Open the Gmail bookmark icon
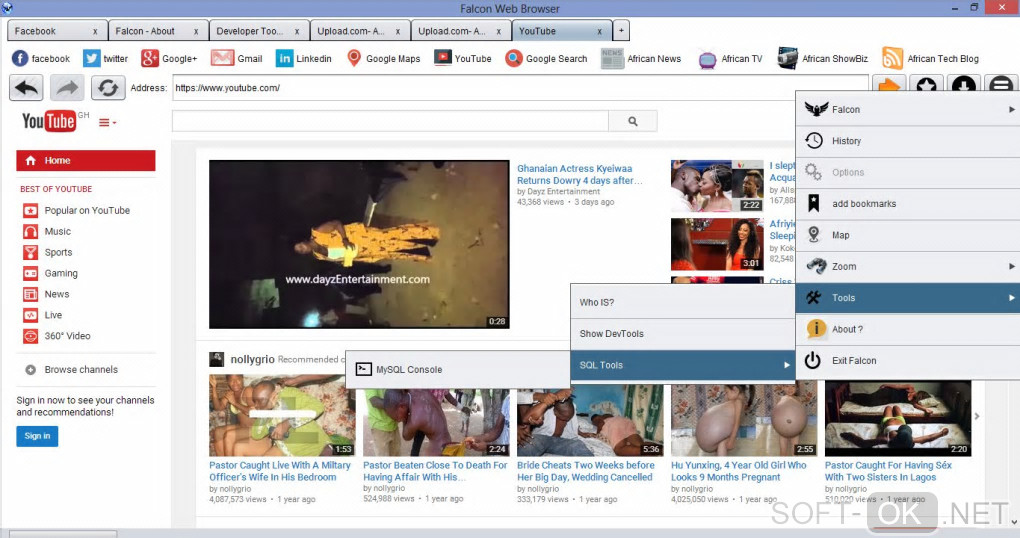 click(x=222, y=59)
